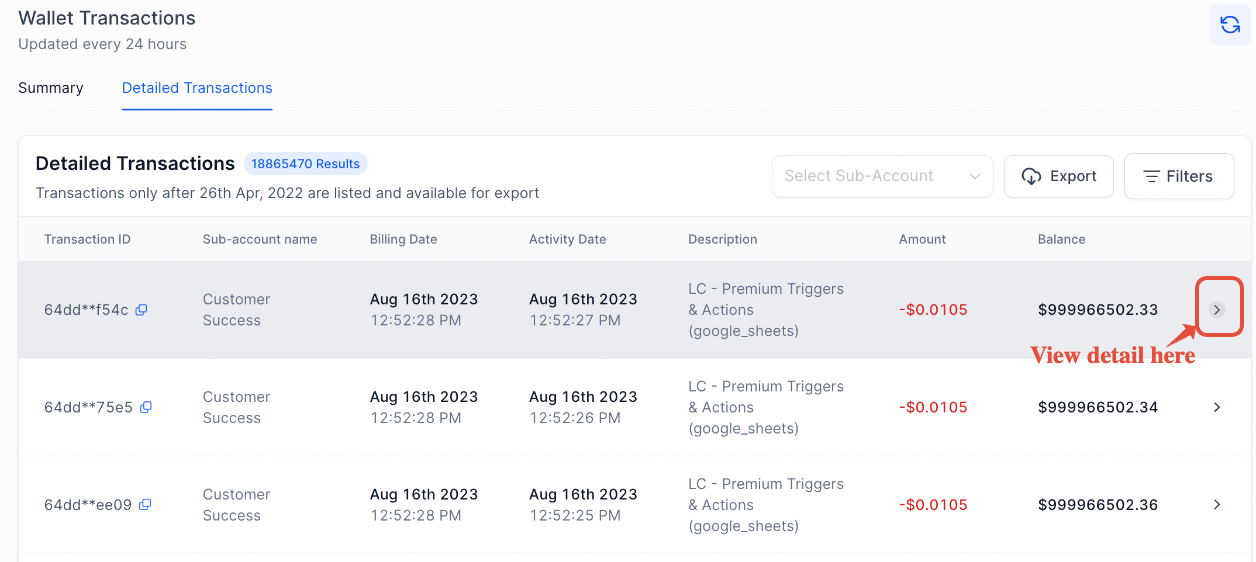
Task: Copy transaction ID 64dd**f54c
Action: coord(141,310)
